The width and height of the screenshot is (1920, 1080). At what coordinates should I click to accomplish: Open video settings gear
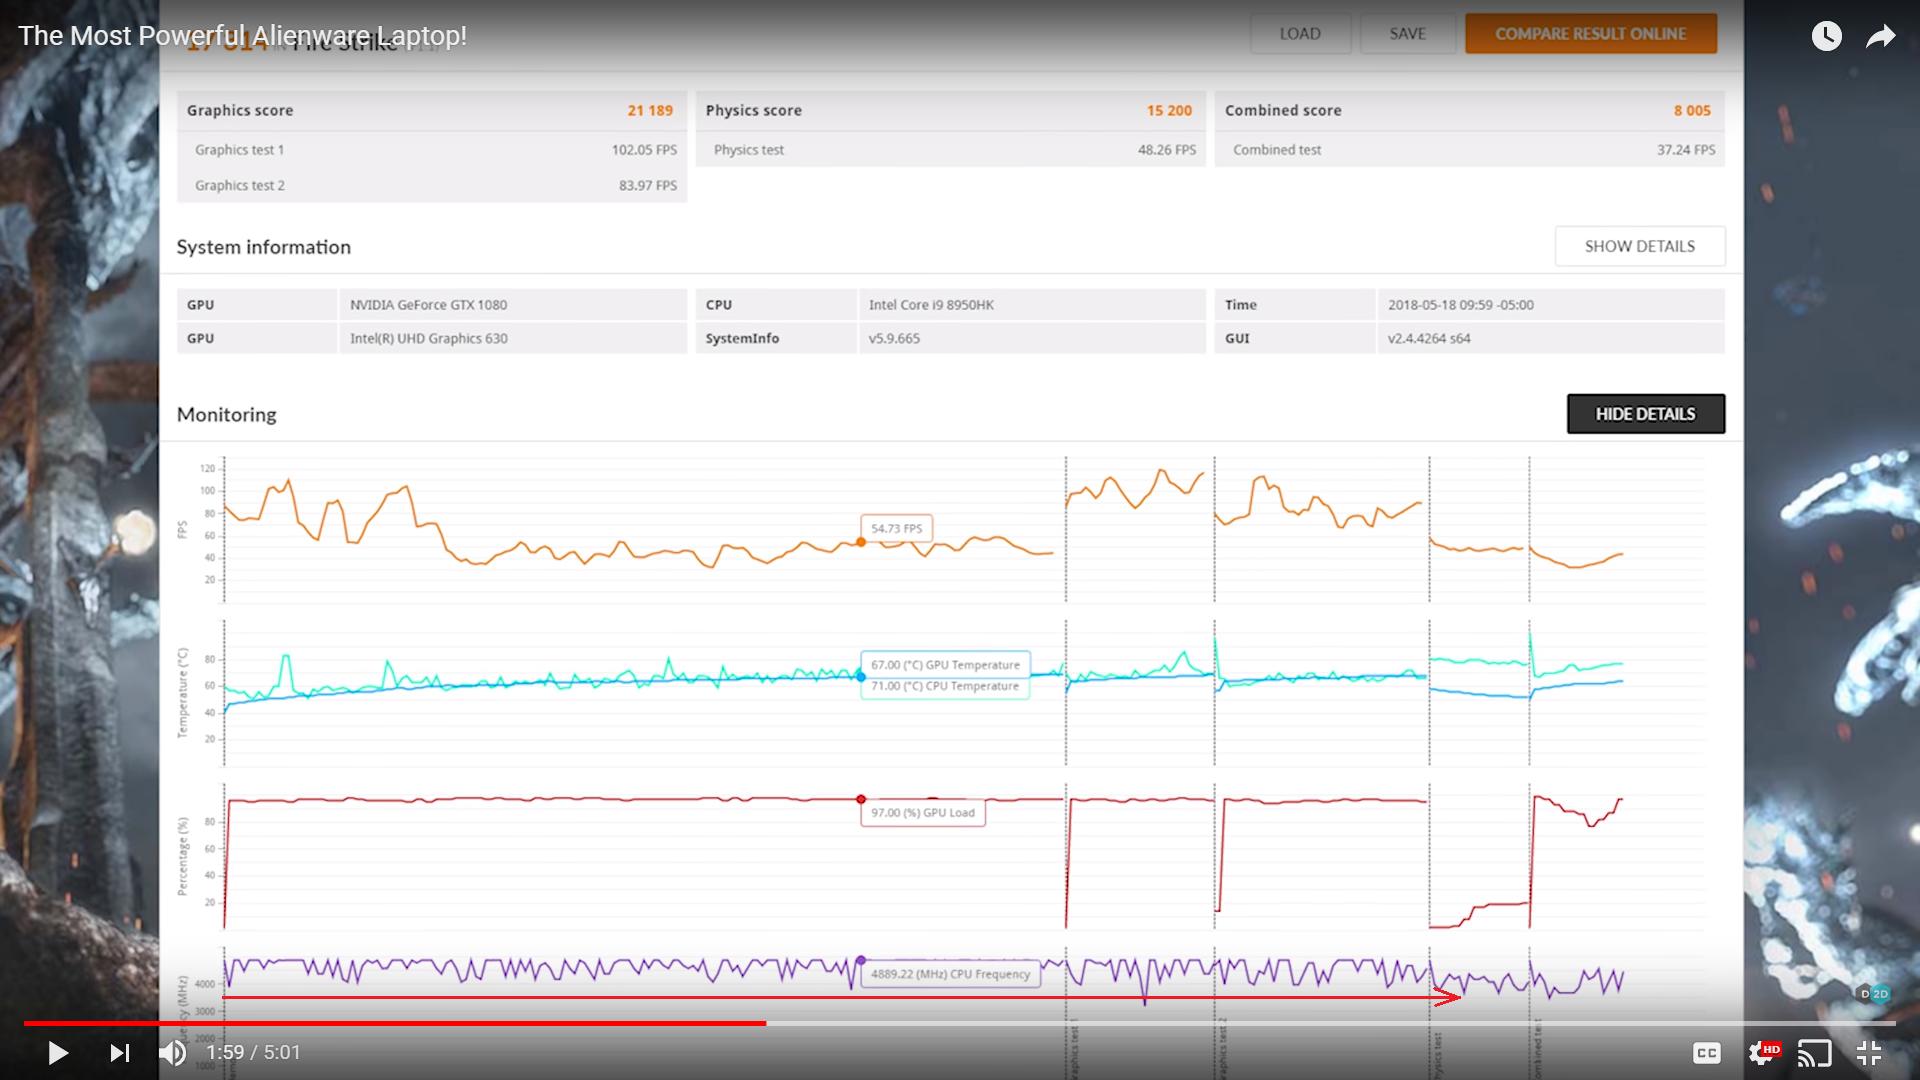[1762, 1053]
